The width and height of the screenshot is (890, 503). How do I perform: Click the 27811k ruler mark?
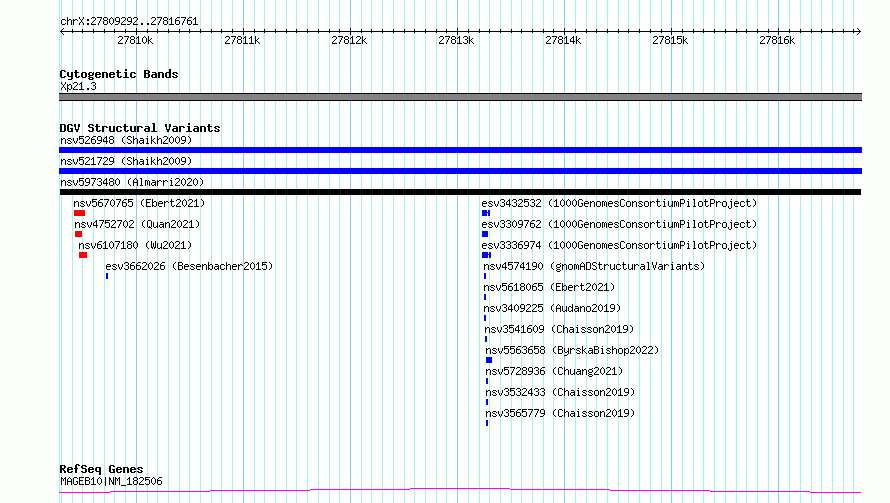(x=242, y=40)
